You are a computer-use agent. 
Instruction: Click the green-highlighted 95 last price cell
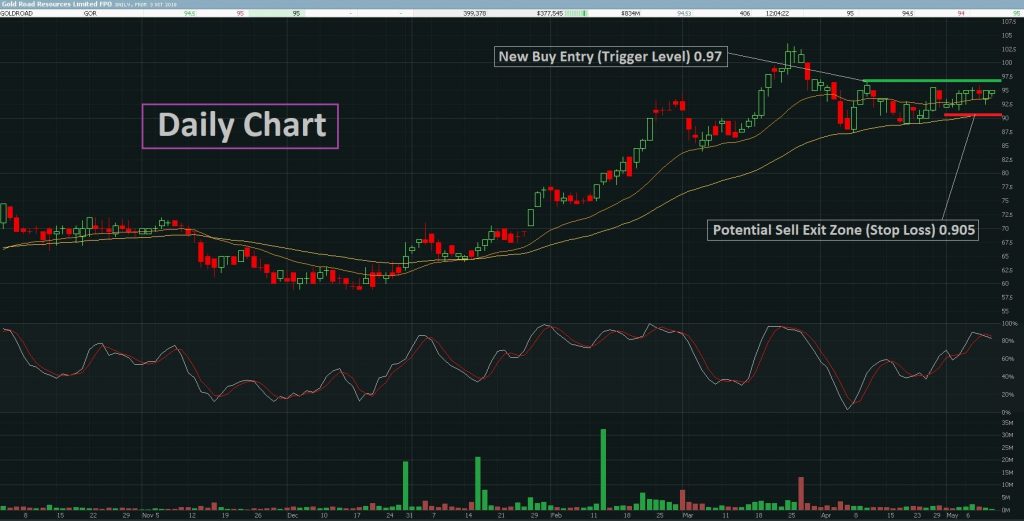click(276, 13)
